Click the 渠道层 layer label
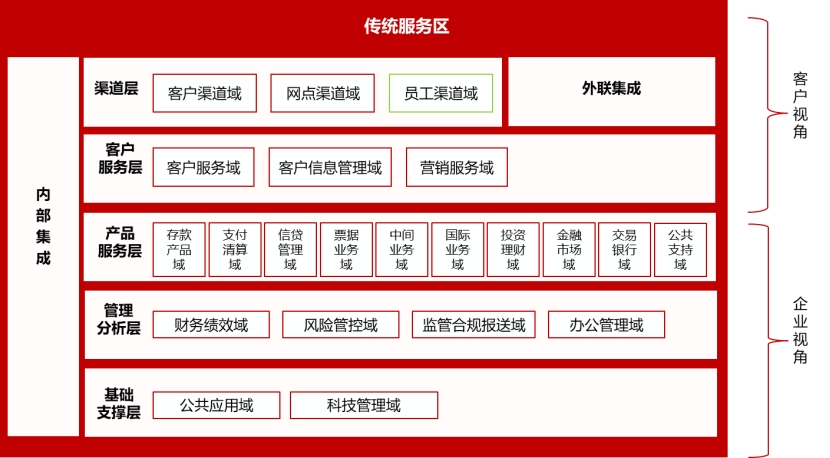Screen dimensions: 830x458 click(x=116, y=88)
